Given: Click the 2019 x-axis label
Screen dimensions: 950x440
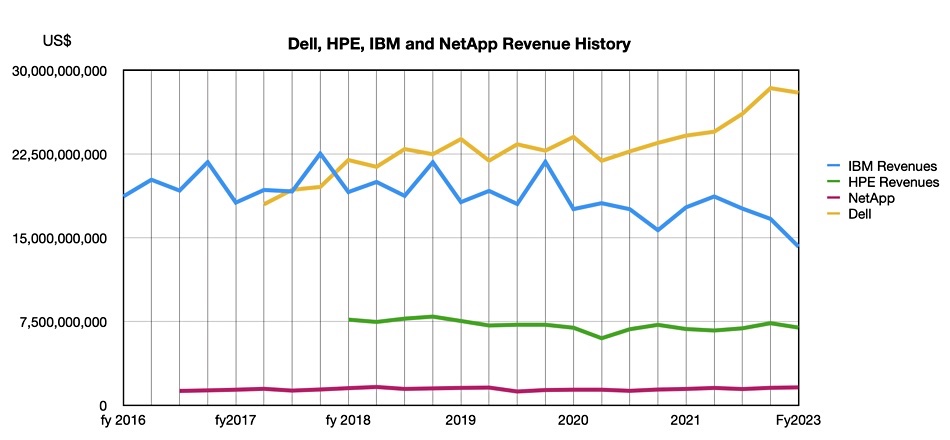Looking at the screenshot, I should 460,420.
